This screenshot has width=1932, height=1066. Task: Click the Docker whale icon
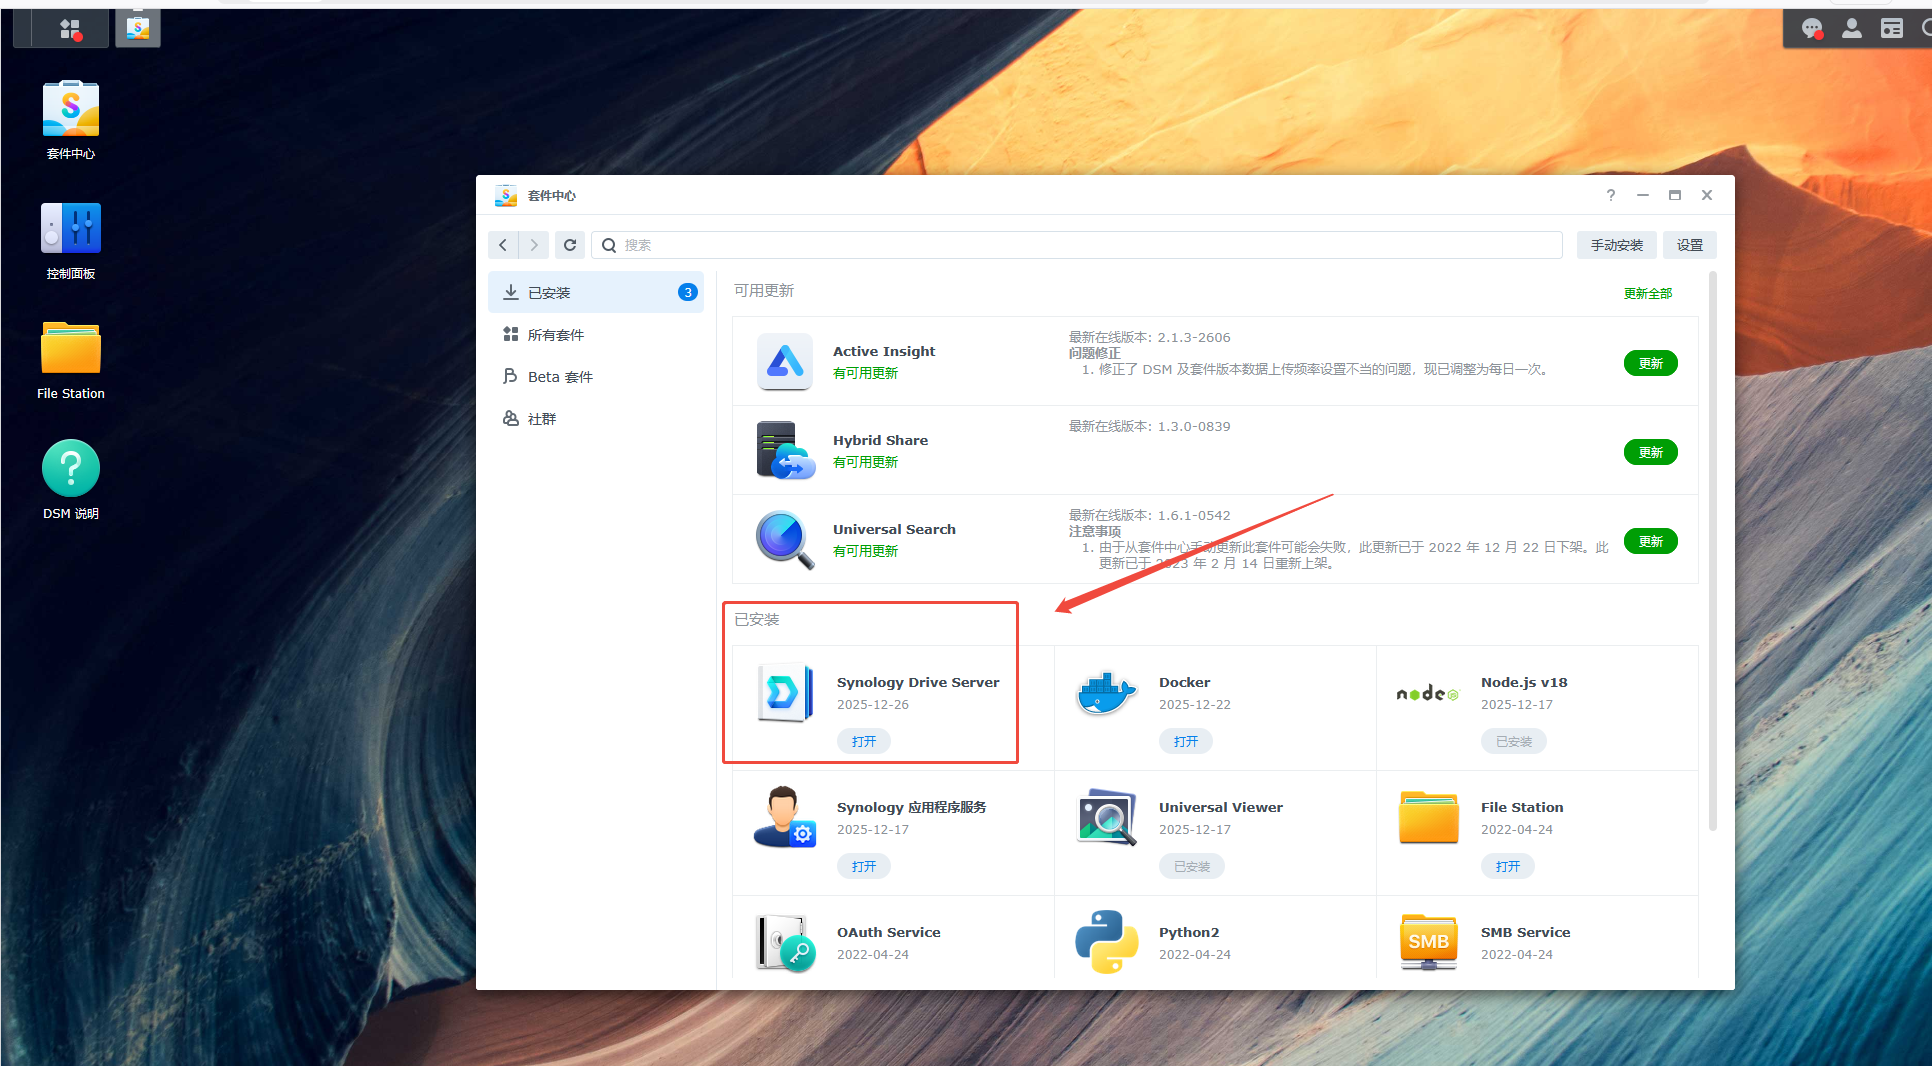pyautogui.click(x=1106, y=693)
